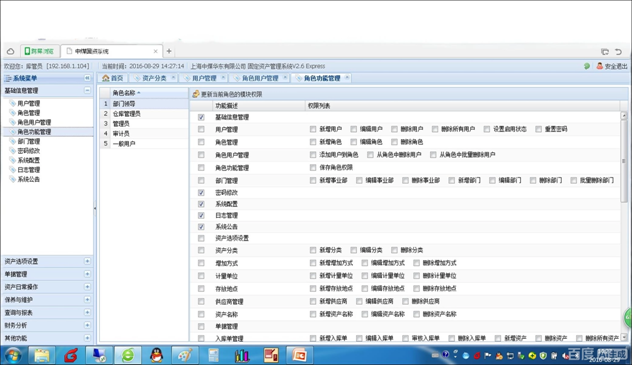Open the Paint palette app in taskbar
This screenshot has height=366, width=633.
click(x=185, y=356)
